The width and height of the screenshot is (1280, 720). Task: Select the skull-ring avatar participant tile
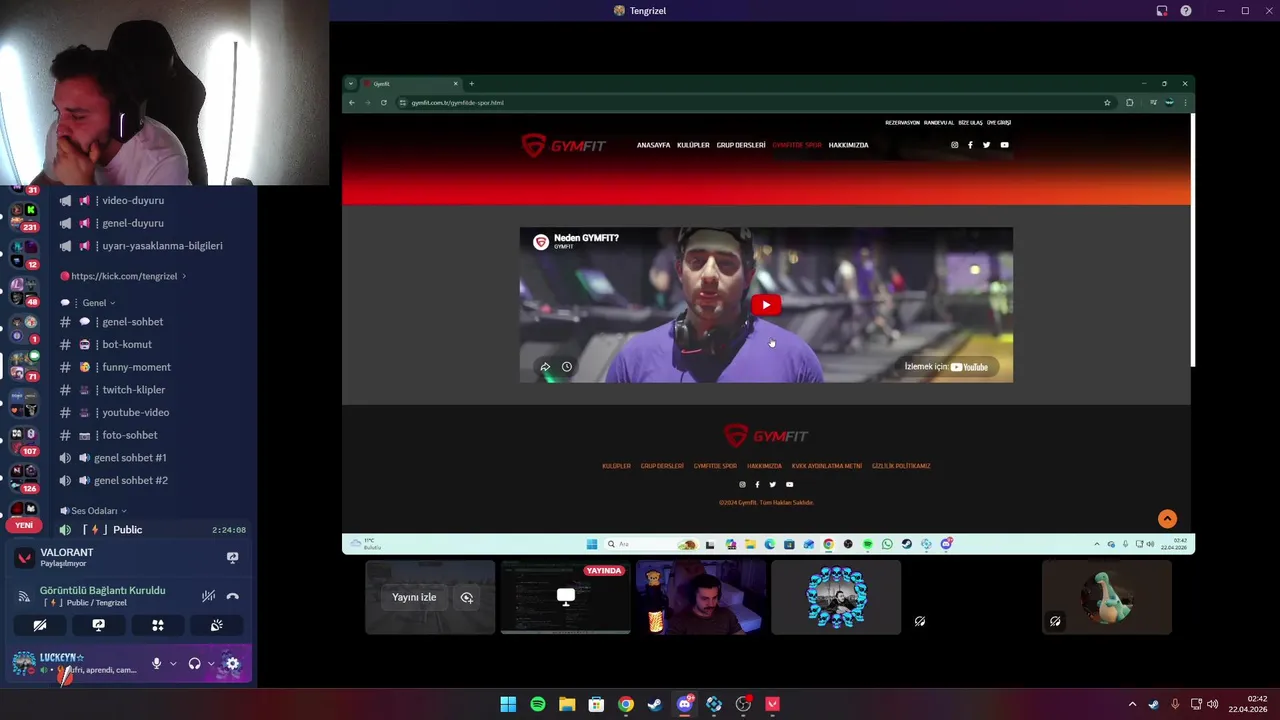836,597
